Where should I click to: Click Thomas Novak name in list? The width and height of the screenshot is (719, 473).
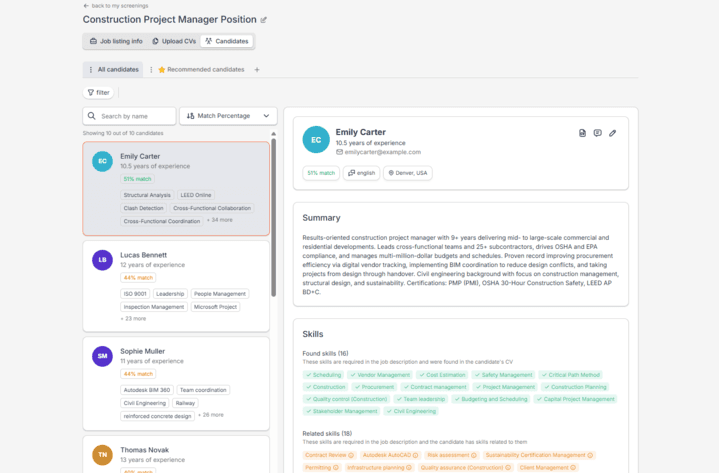pyautogui.click(x=144, y=450)
